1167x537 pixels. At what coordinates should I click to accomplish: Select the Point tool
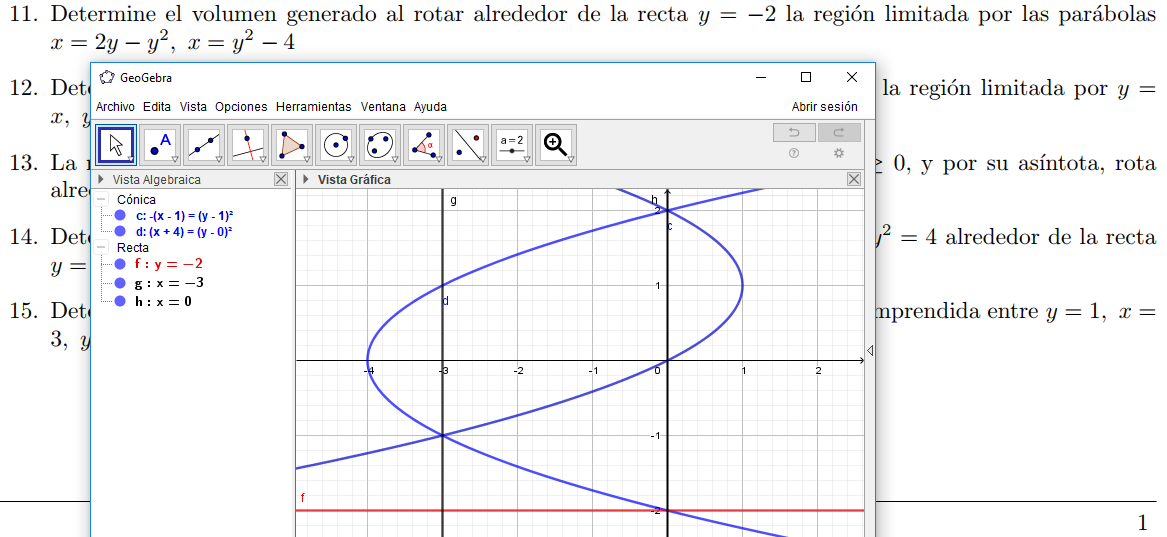160,145
